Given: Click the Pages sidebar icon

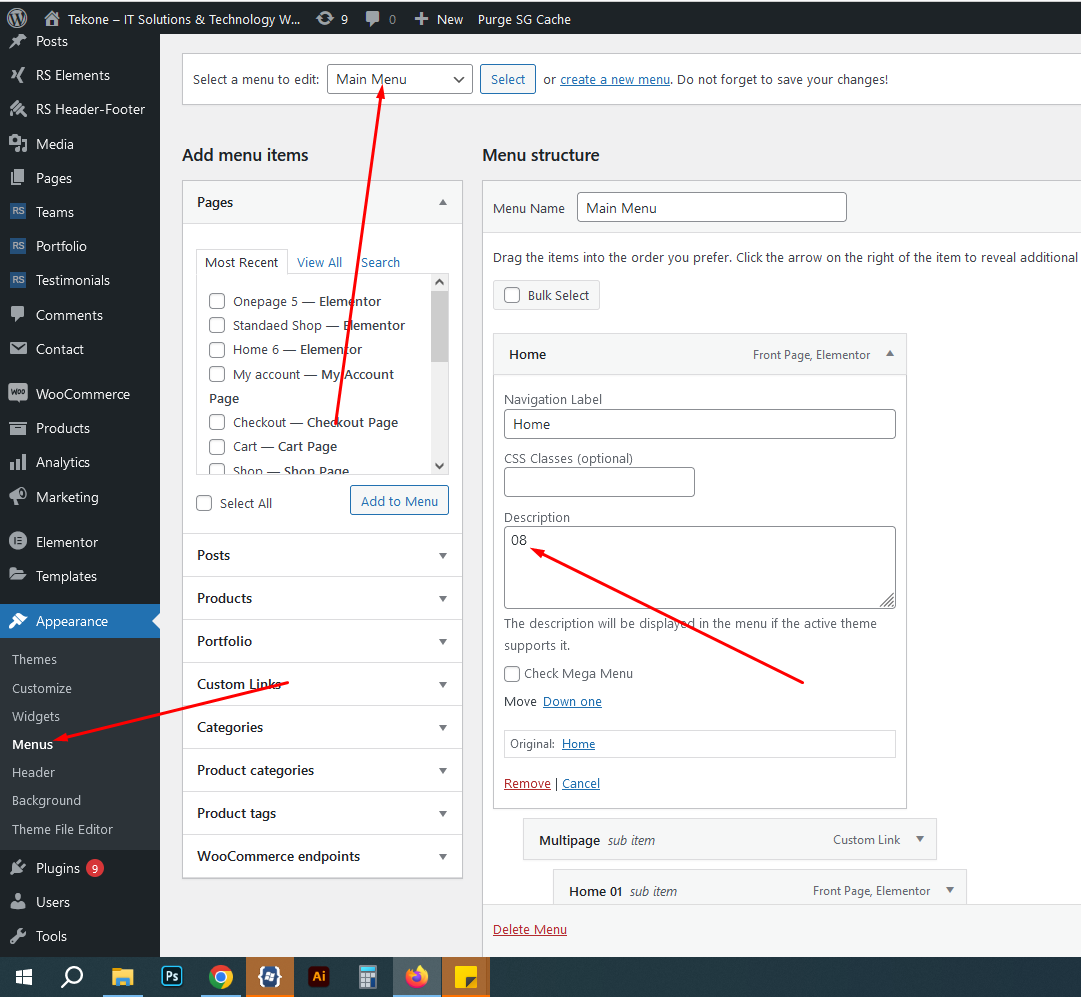Looking at the screenshot, I should click(18, 178).
